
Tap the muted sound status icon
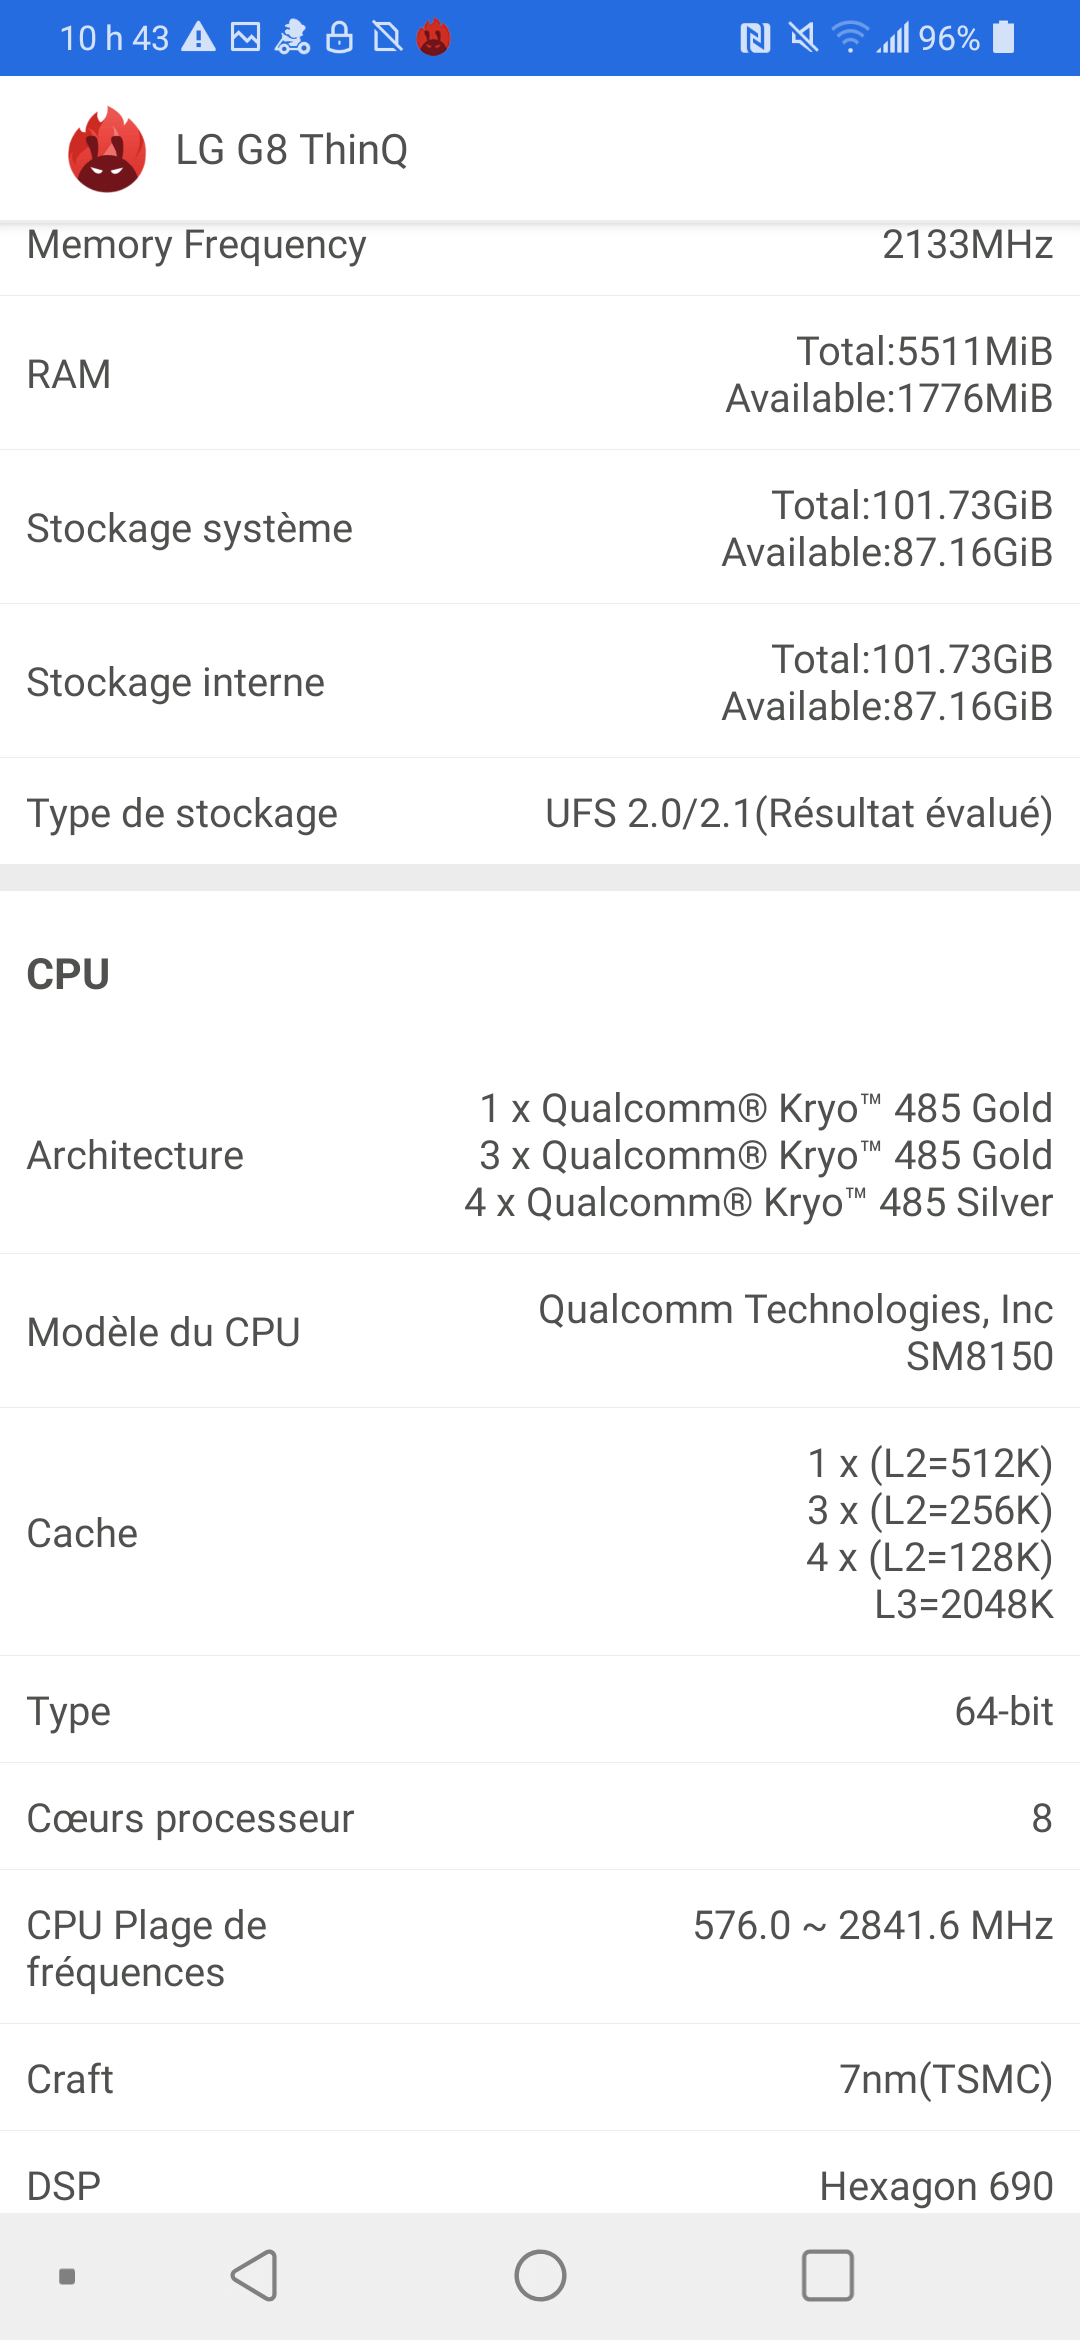803,38
